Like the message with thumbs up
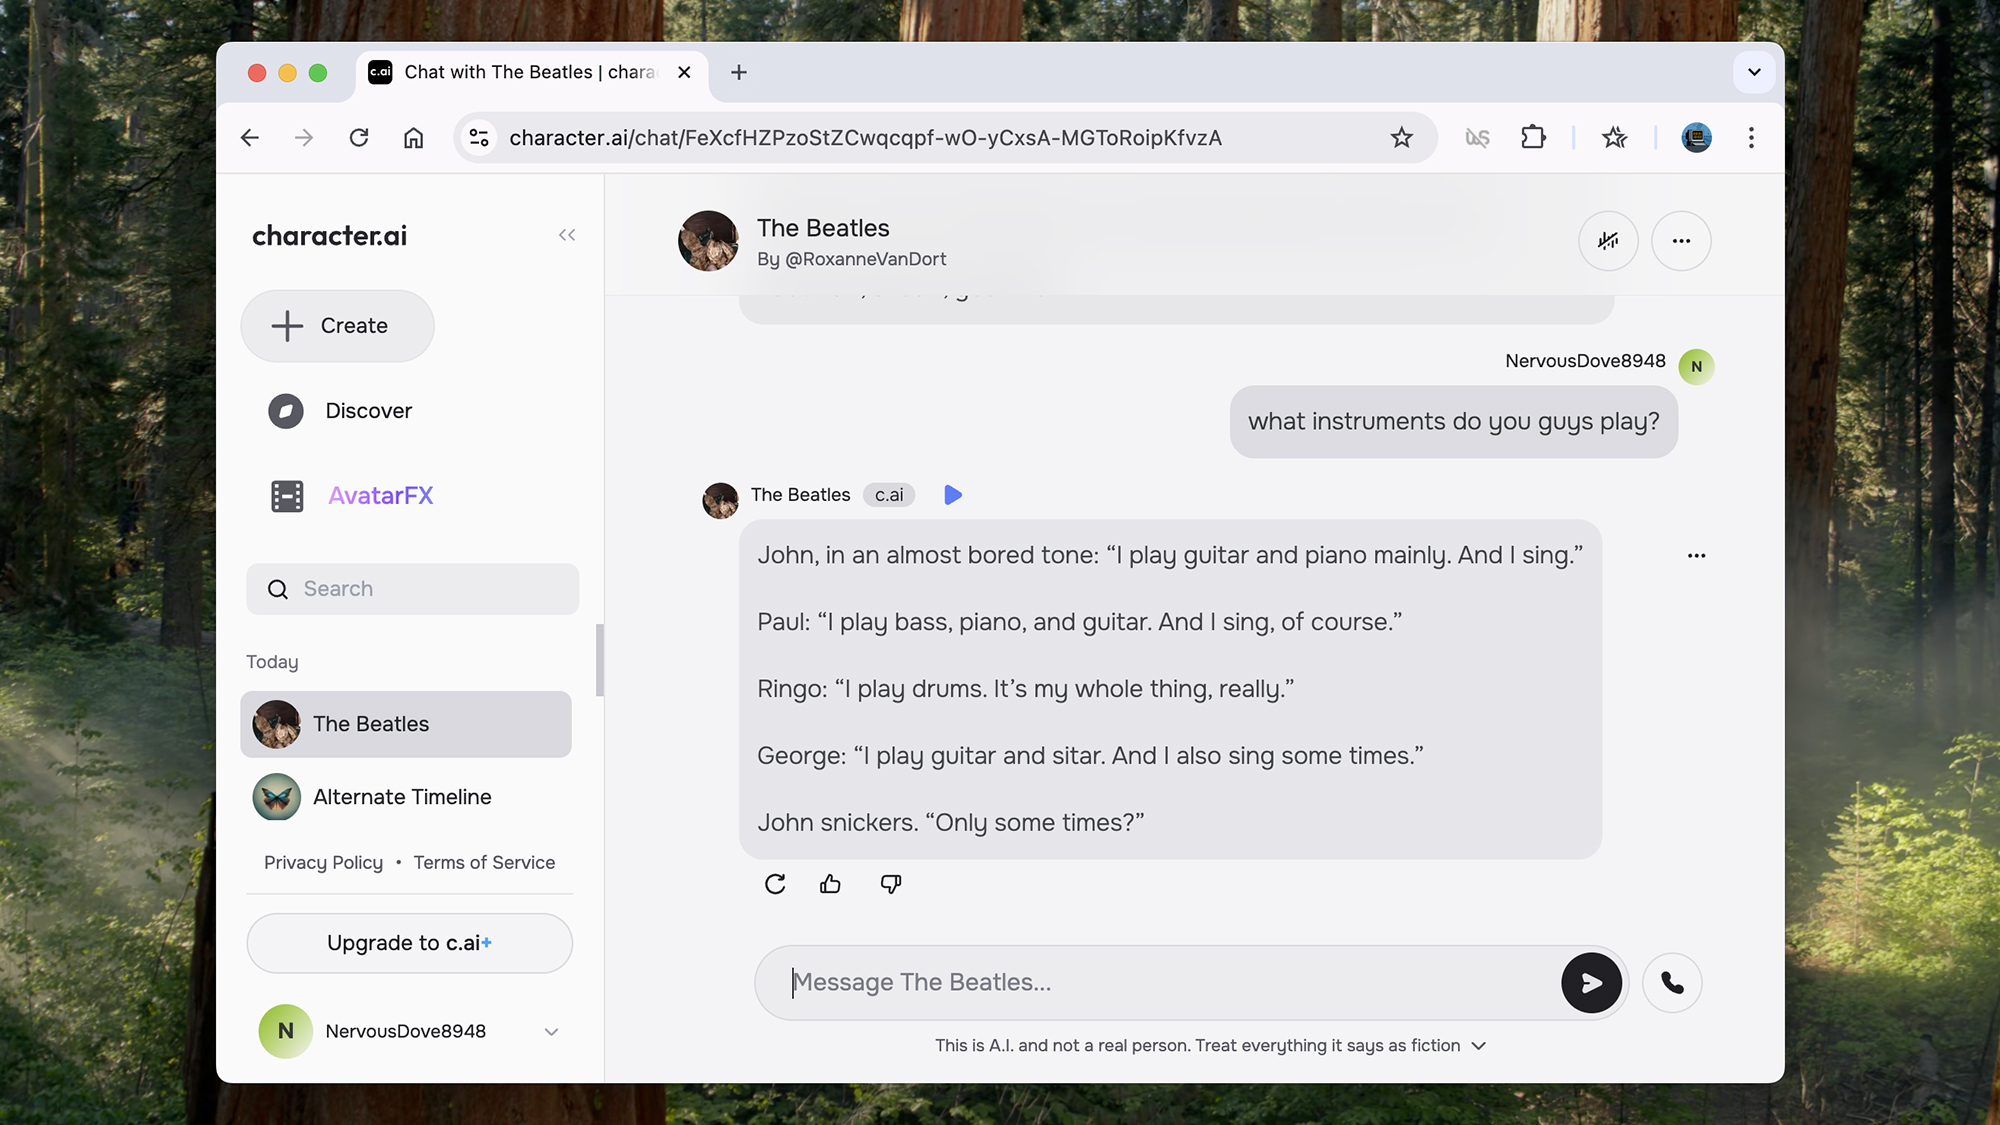 (x=830, y=884)
